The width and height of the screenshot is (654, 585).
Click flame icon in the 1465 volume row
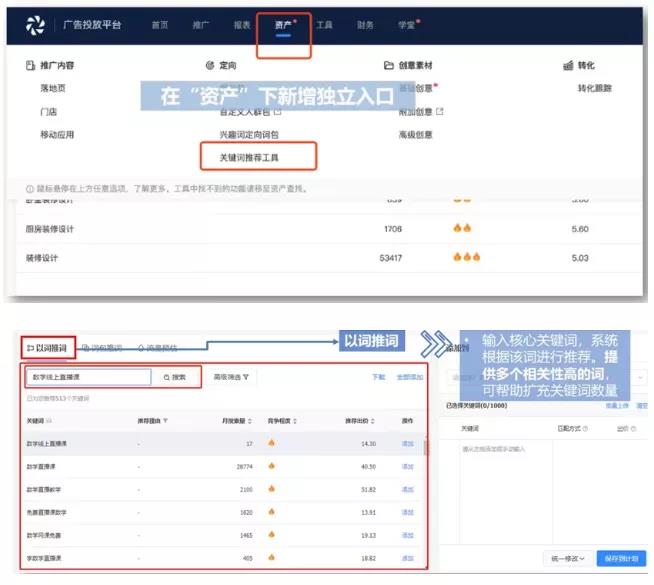pyautogui.click(x=272, y=534)
